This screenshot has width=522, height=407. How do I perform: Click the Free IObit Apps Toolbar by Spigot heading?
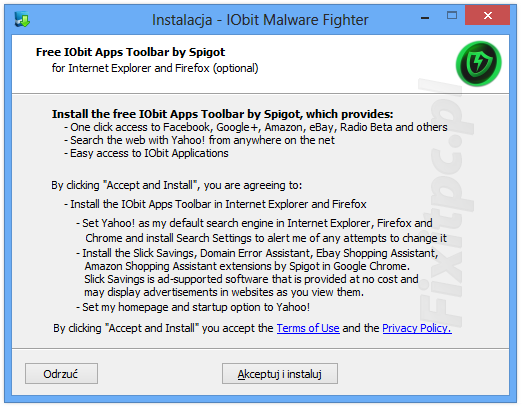(130, 52)
